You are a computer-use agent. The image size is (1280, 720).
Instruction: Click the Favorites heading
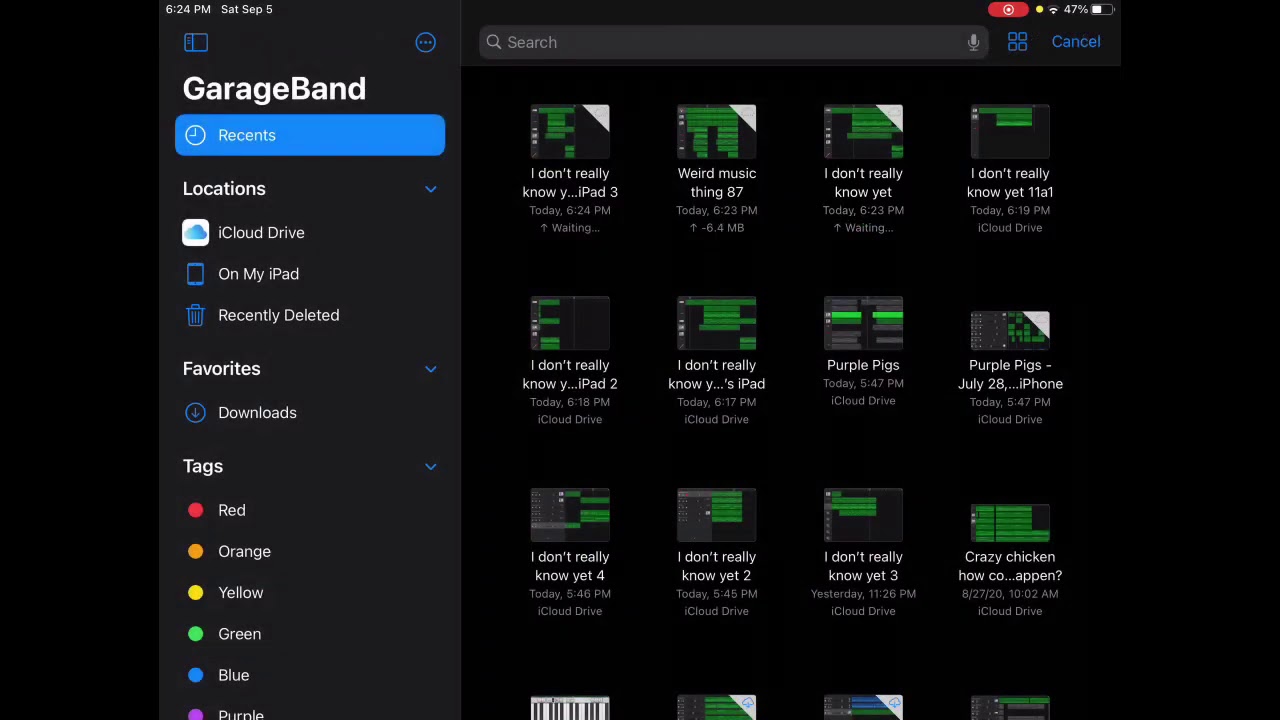[x=221, y=369]
